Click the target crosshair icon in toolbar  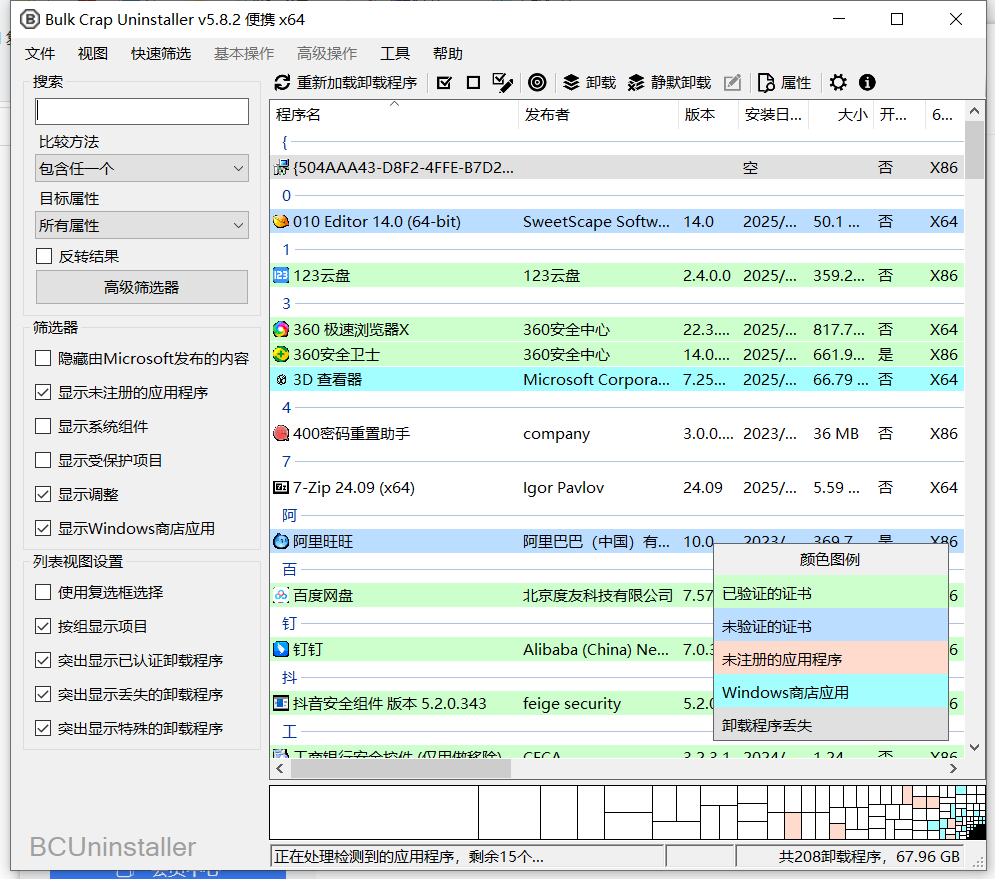point(537,83)
